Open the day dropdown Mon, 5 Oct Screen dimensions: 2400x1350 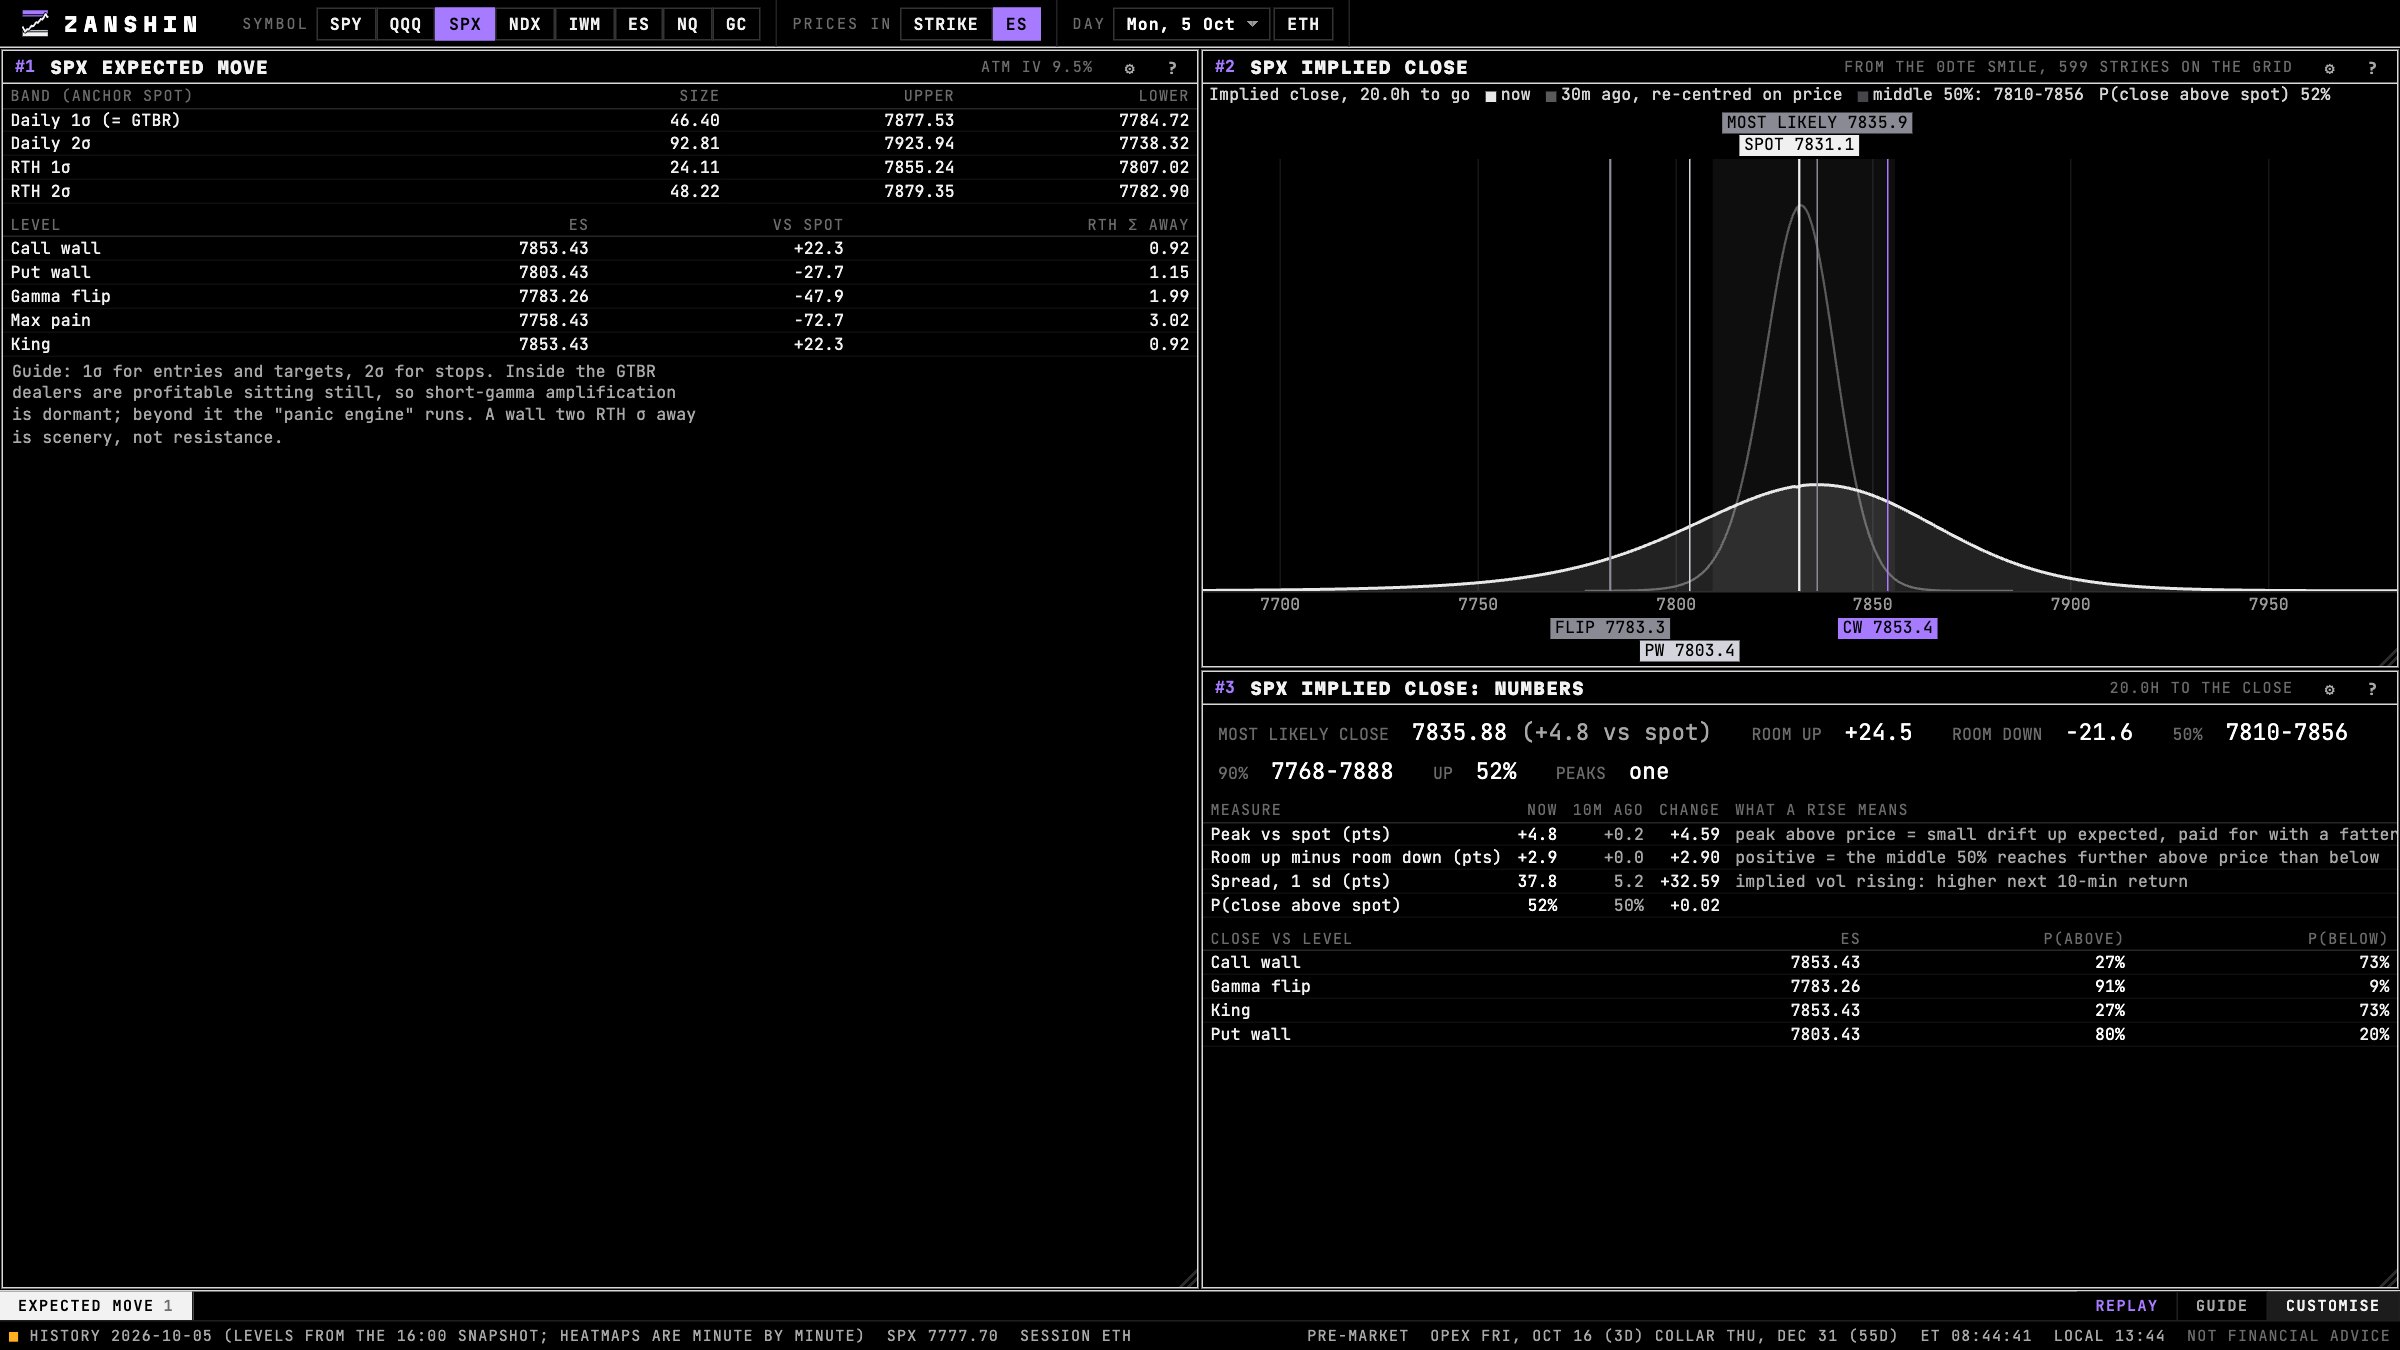click(x=1191, y=24)
